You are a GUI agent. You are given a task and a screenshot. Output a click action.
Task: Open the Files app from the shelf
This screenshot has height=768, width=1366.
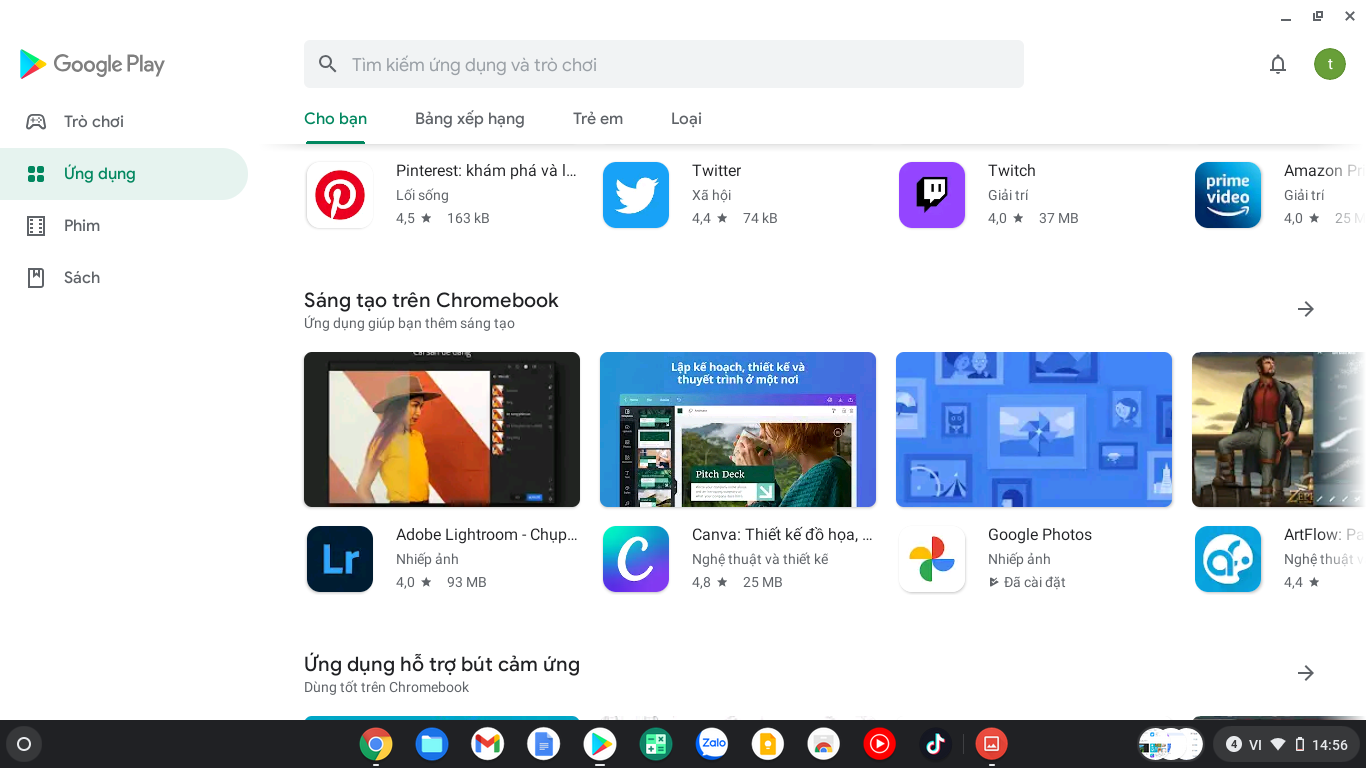point(432,744)
